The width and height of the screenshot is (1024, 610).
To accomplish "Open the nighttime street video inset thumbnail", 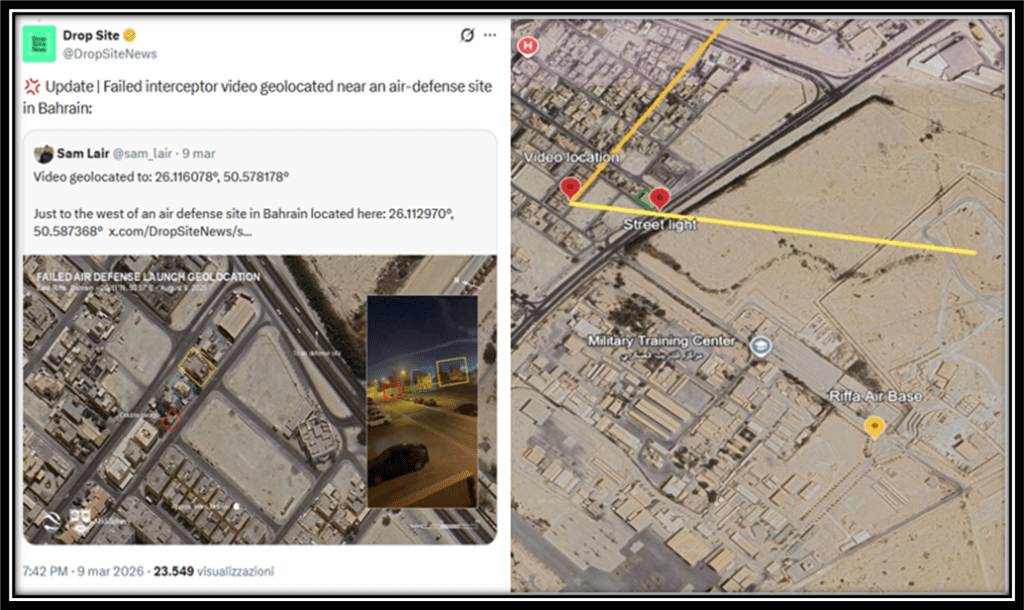I will tap(422, 400).
